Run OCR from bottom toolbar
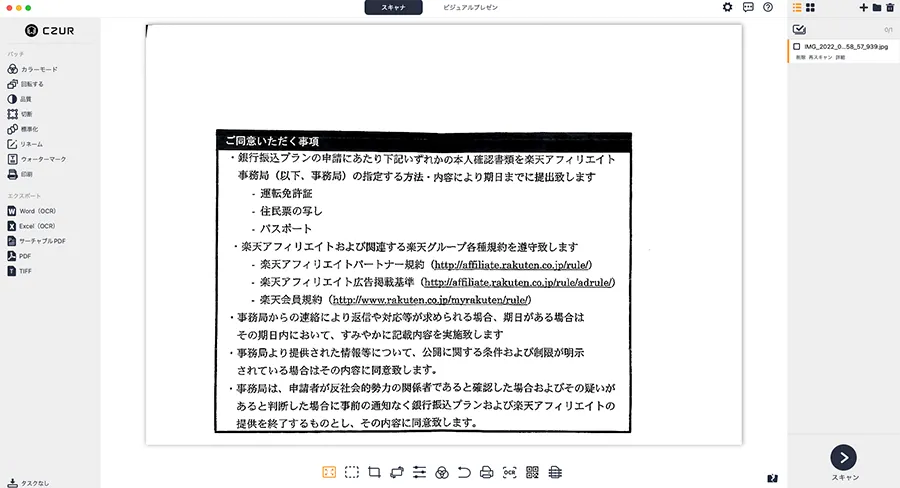This screenshot has width=900, height=488. pos(510,472)
